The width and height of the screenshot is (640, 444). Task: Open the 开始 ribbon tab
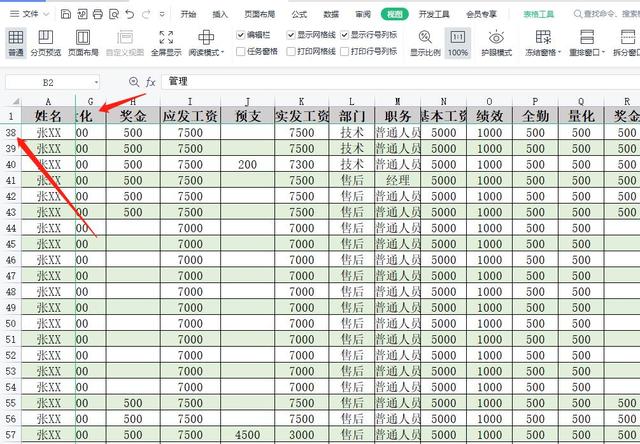coord(188,14)
